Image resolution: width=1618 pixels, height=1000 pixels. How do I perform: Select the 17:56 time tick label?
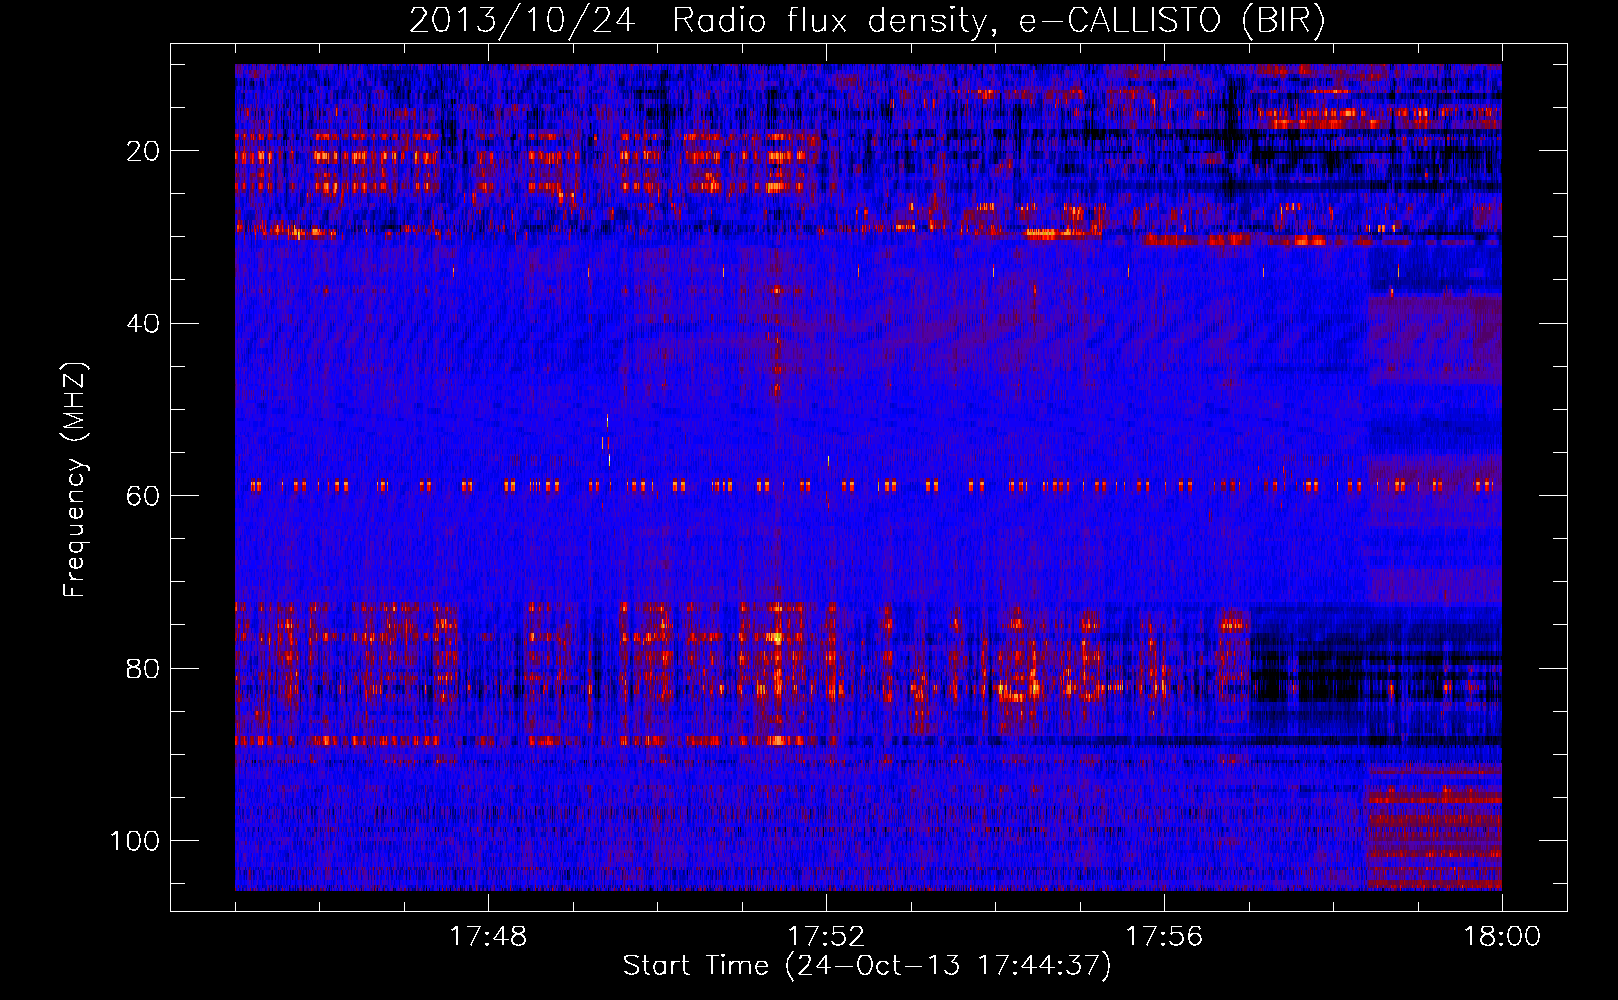[1164, 937]
